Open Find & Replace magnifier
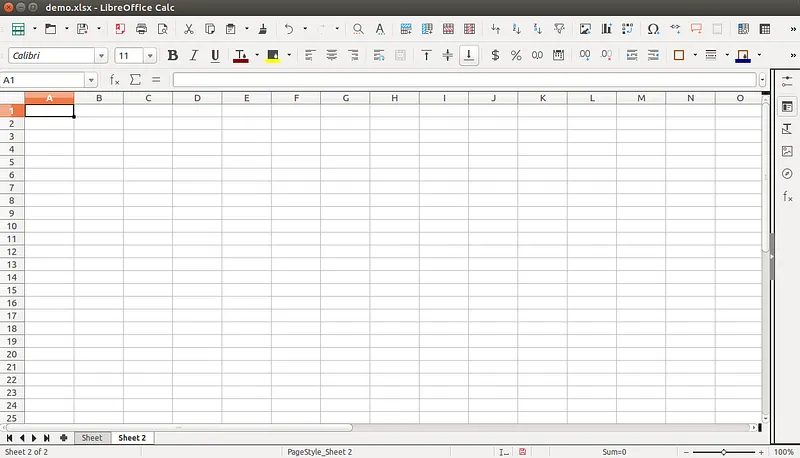 [358, 29]
